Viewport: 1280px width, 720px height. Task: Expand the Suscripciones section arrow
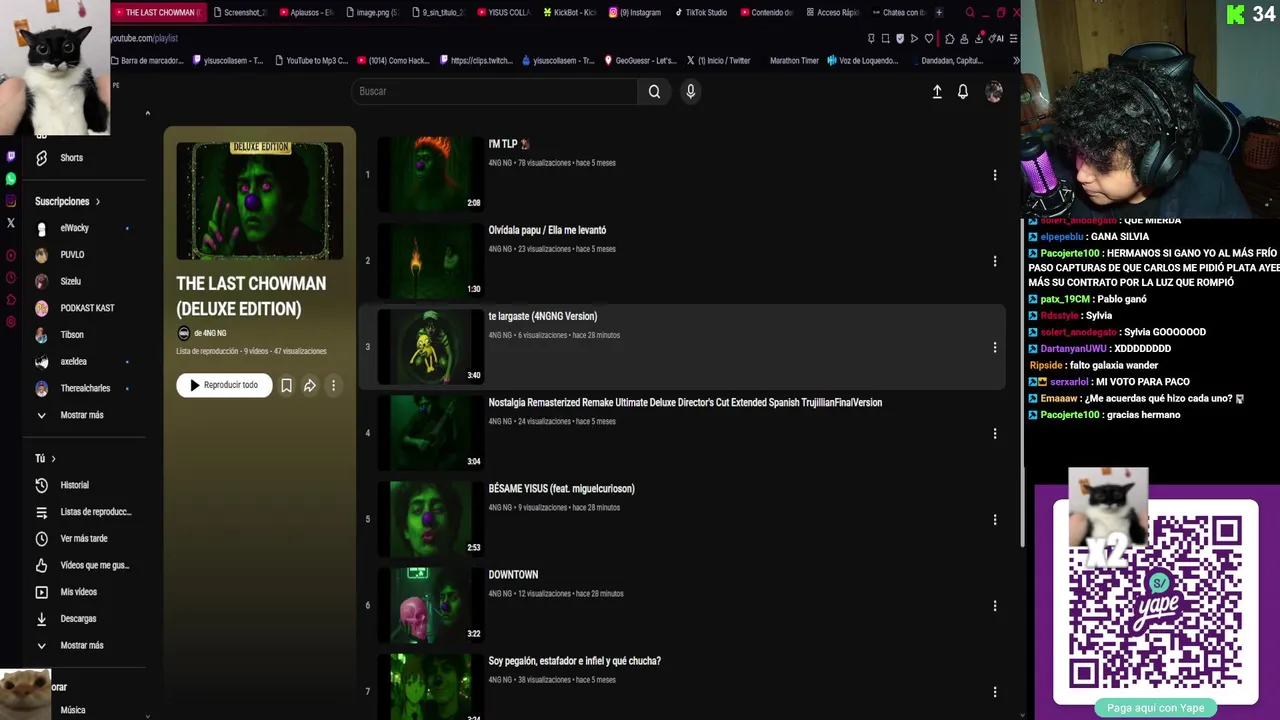point(97,201)
